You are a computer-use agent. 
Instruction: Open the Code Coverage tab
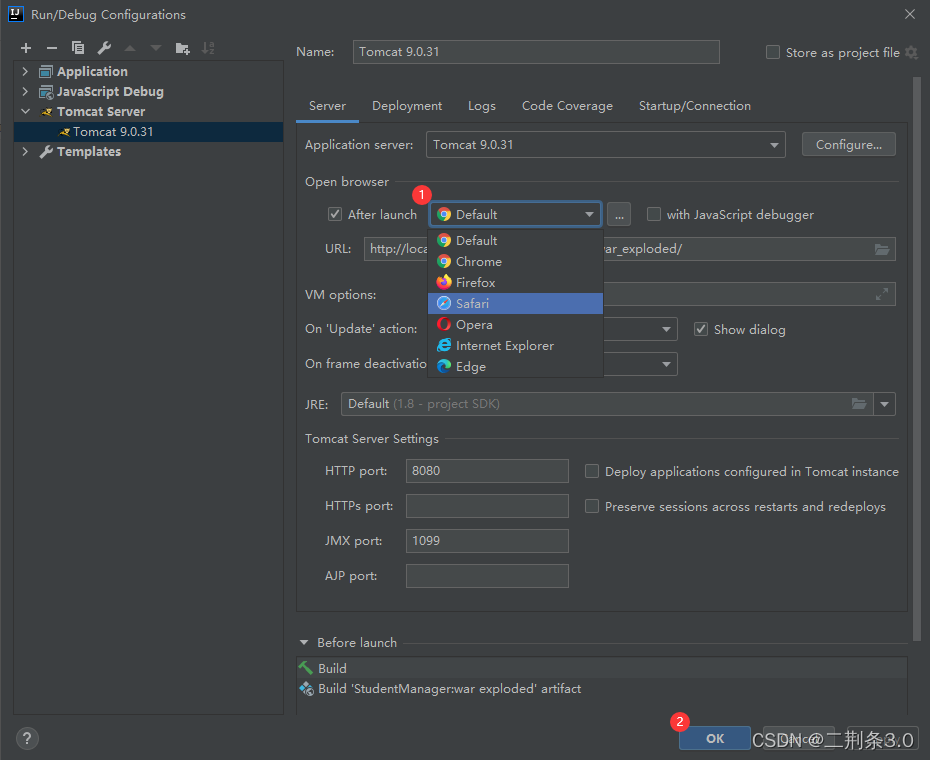pos(567,106)
